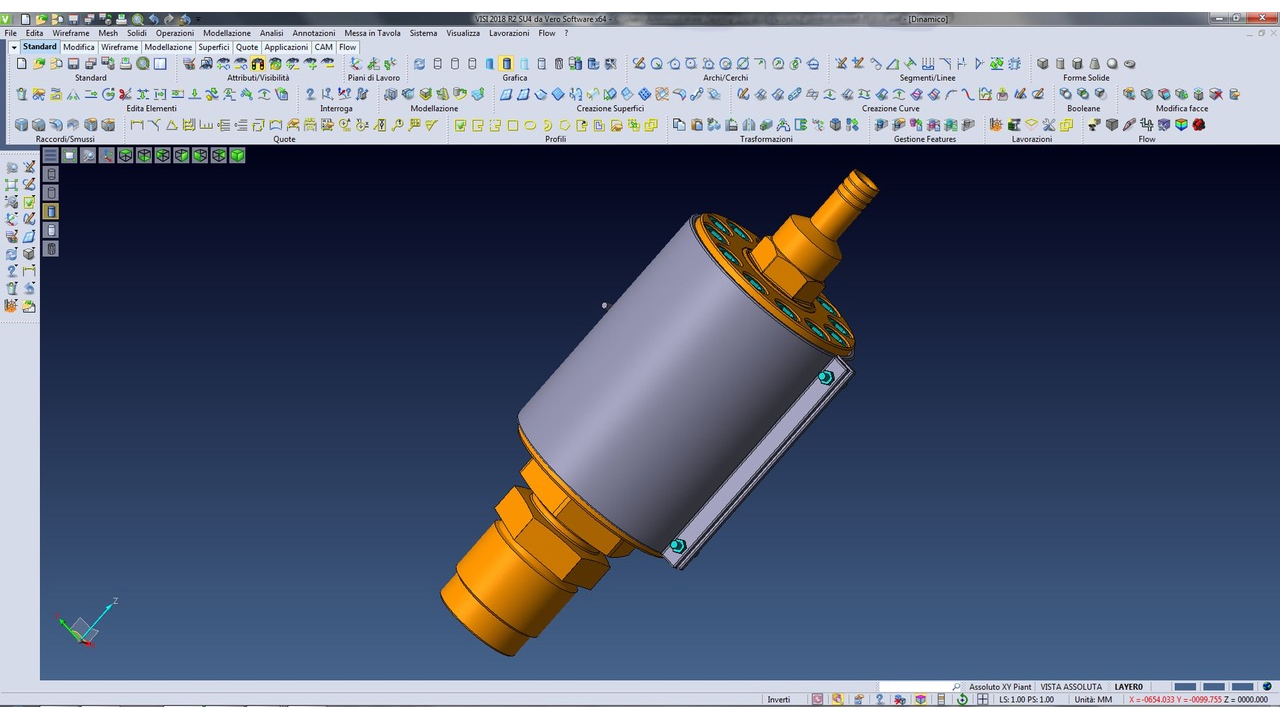Open the toolbar dropdown arrow left of Standard tab
1280x720 pixels.
pyautogui.click(x=14, y=47)
